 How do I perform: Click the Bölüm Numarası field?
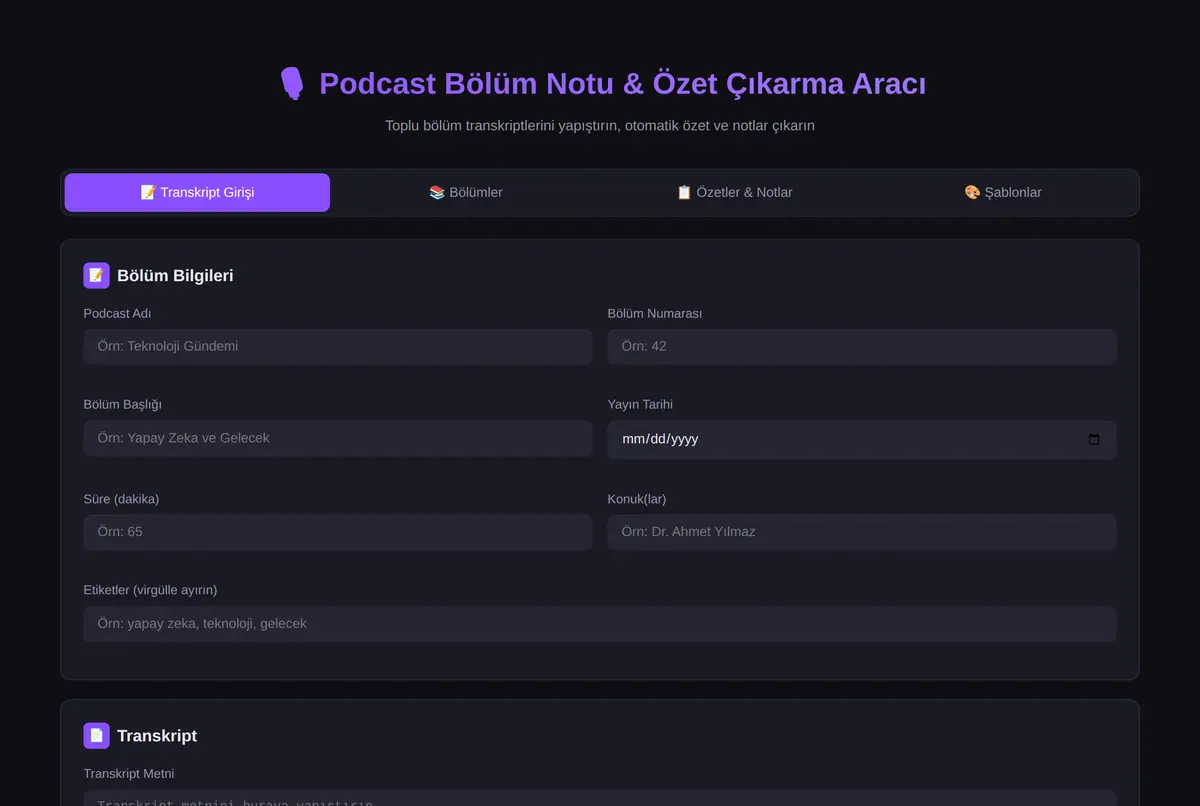pyautogui.click(x=862, y=346)
